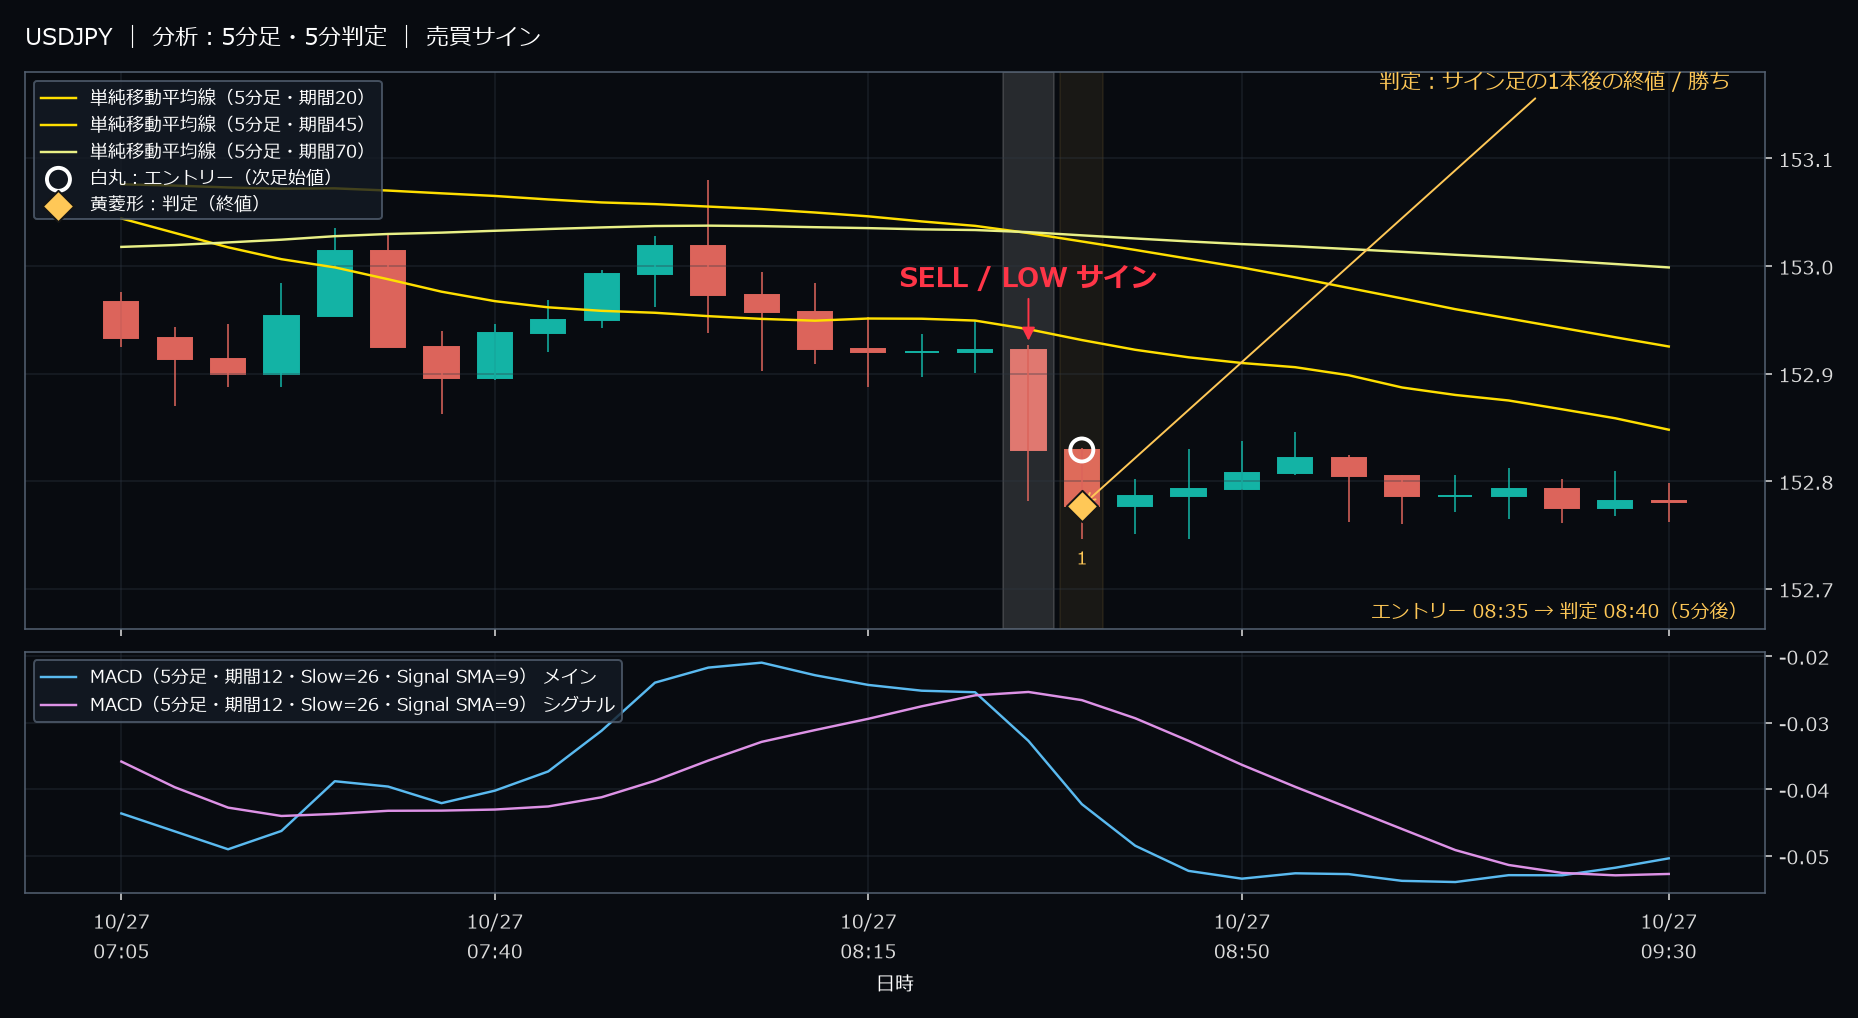Viewport: 1858px width, 1018px height.
Task: Click the MACD シグナル legend entry
Action: (x=327, y=705)
